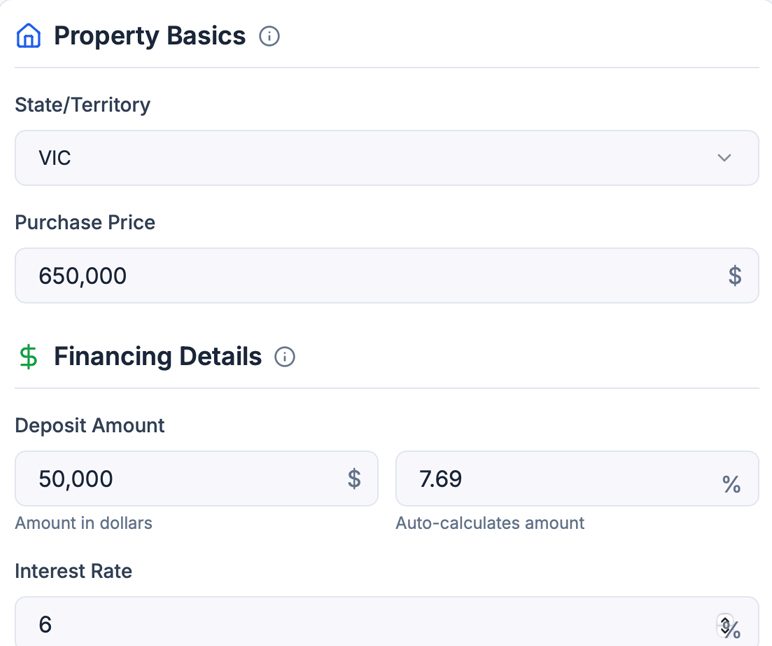Click into the Interest Rate field showing 6
This screenshot has height=646, width=772.
point(360,624)
